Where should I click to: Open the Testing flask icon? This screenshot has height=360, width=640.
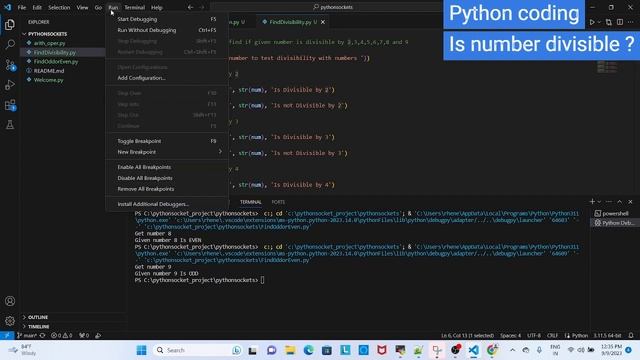(10, 125)
